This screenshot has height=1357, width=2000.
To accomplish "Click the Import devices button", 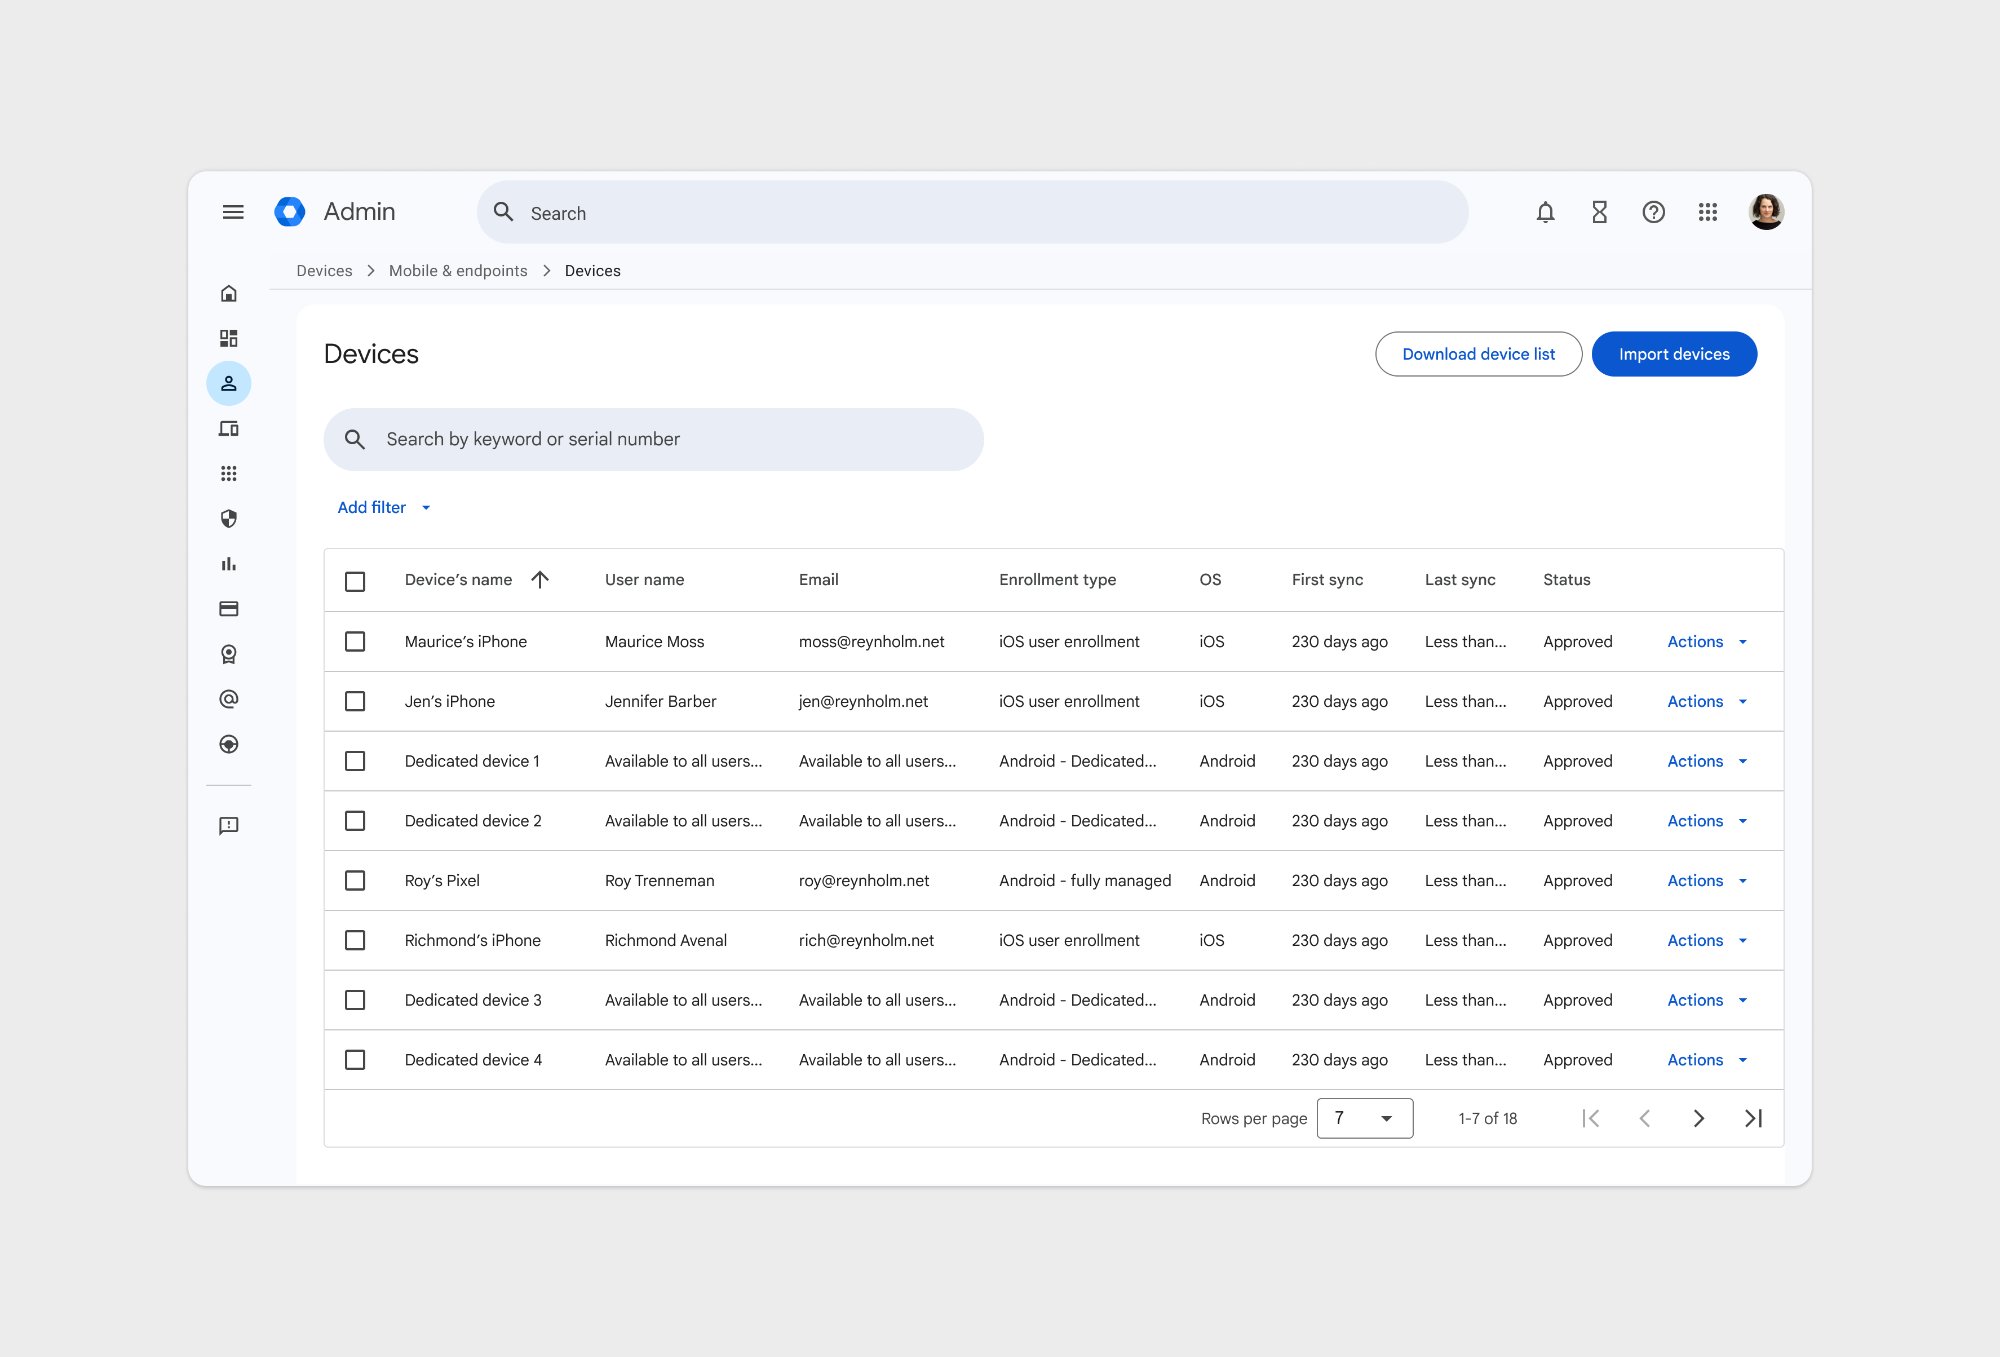I will (1673, 354).
